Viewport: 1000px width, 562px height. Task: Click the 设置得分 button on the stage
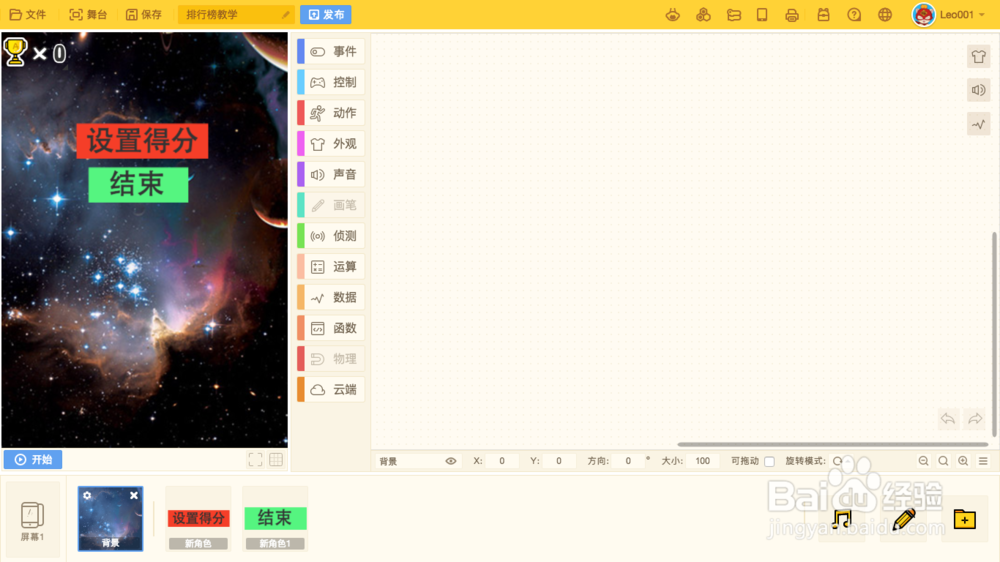[142, 141]
